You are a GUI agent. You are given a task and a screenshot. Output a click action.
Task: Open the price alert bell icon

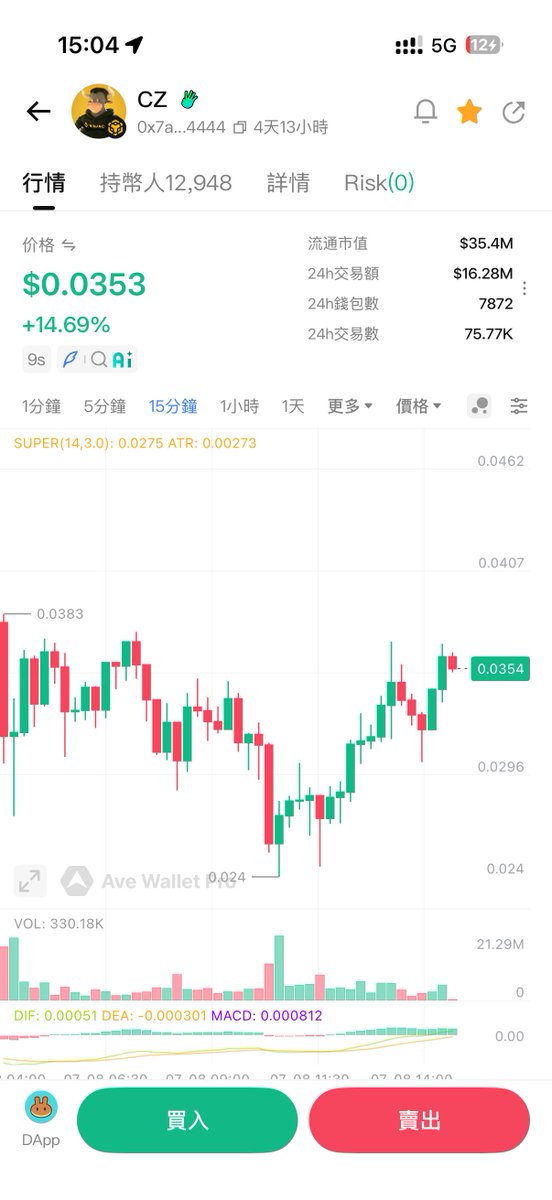pos(425,111)
